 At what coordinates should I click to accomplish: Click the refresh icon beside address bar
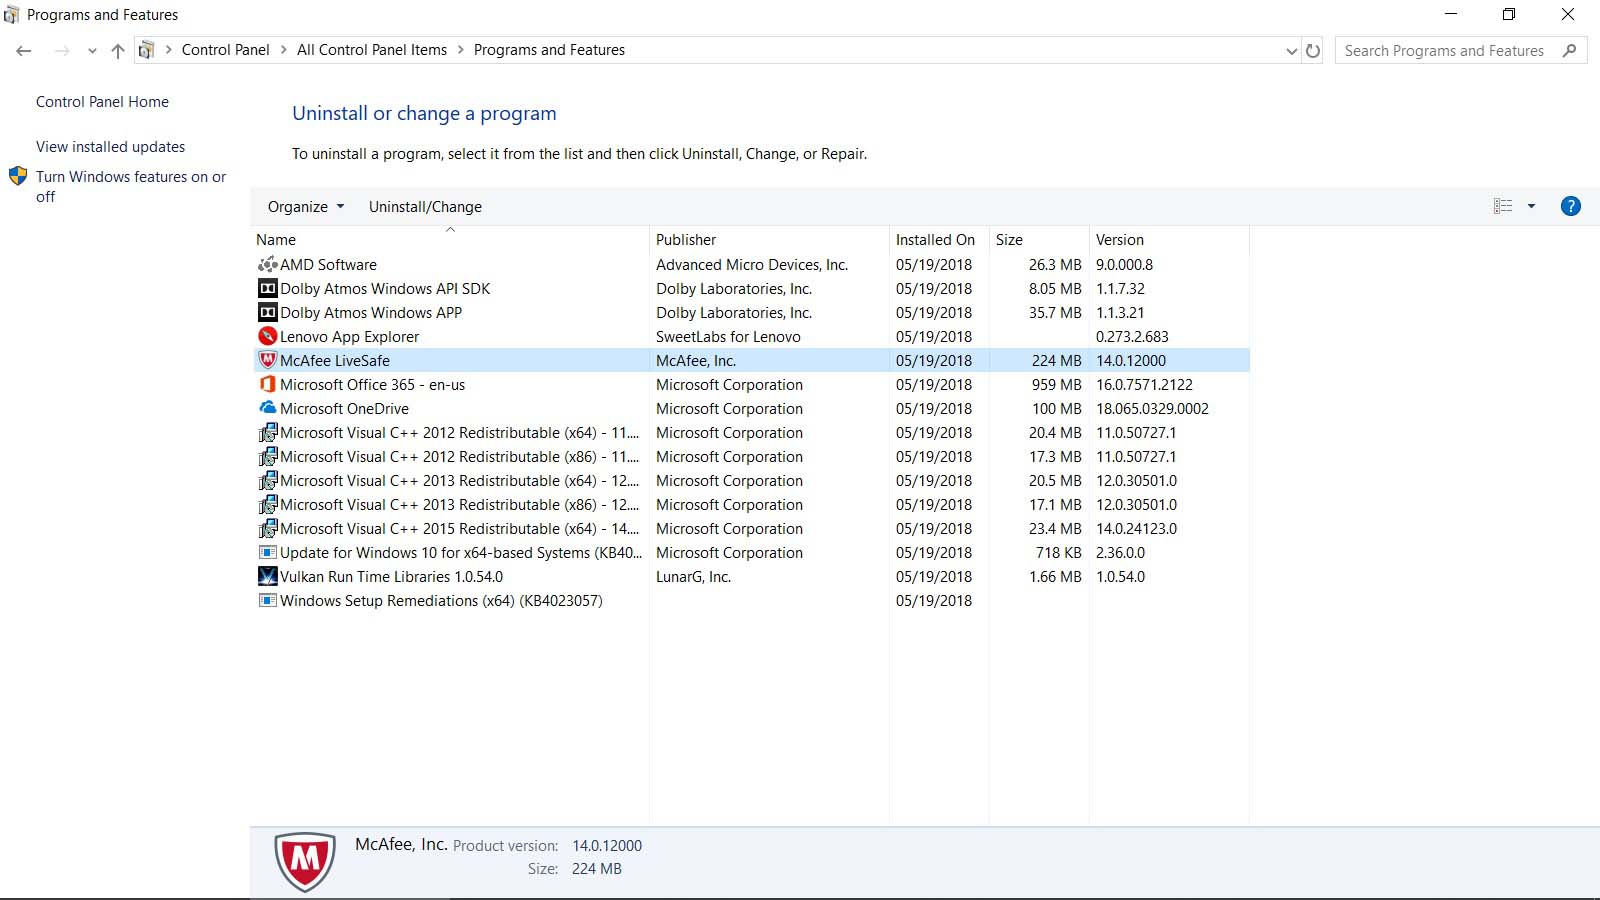pyautogui.click(x=1313, y=51)
